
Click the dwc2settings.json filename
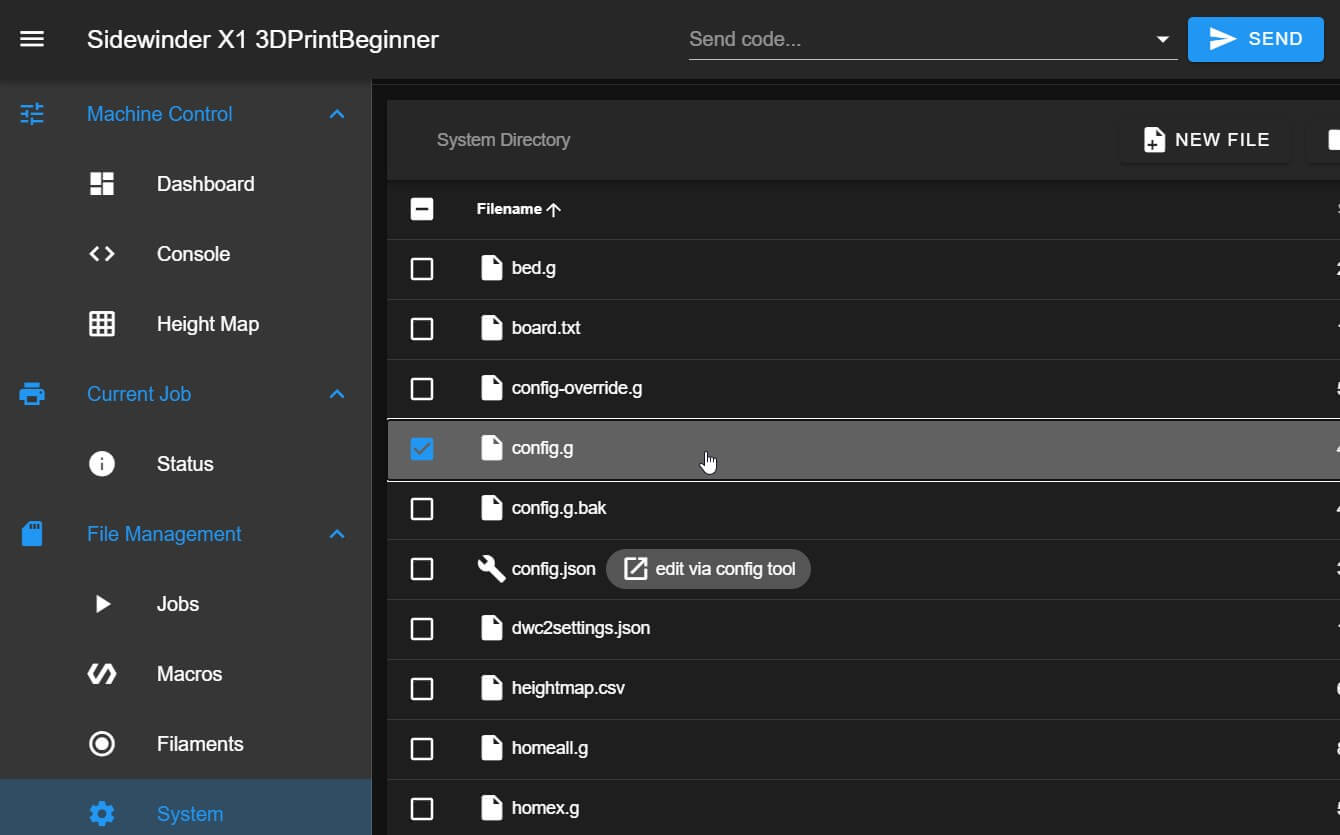click(x=581, y=628)
